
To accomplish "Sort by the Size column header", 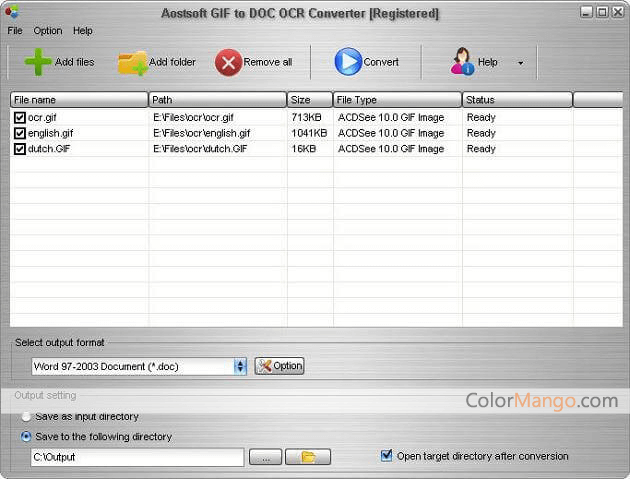I will [310, 100].
